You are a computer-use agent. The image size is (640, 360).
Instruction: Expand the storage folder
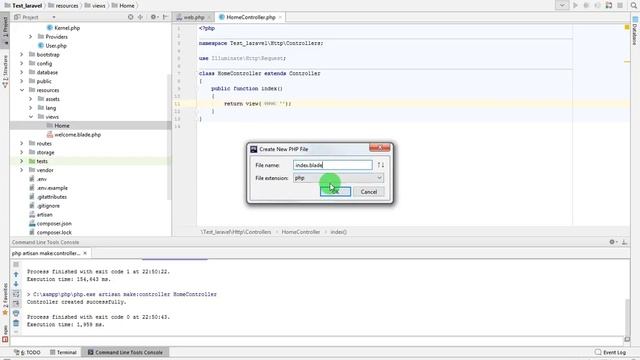click(22, 152)
